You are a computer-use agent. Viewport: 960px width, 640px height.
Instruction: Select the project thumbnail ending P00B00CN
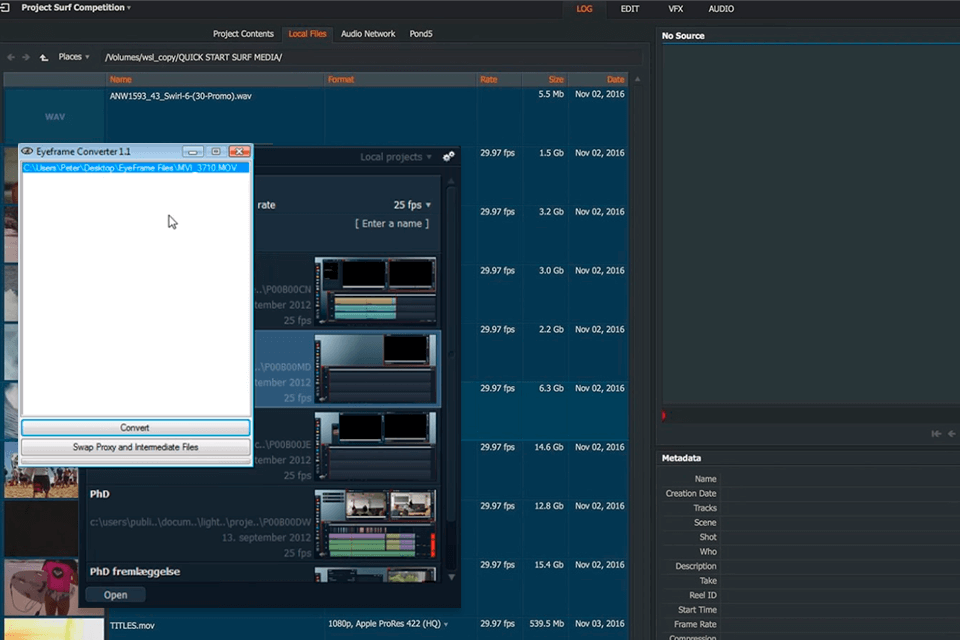(375, 290)
